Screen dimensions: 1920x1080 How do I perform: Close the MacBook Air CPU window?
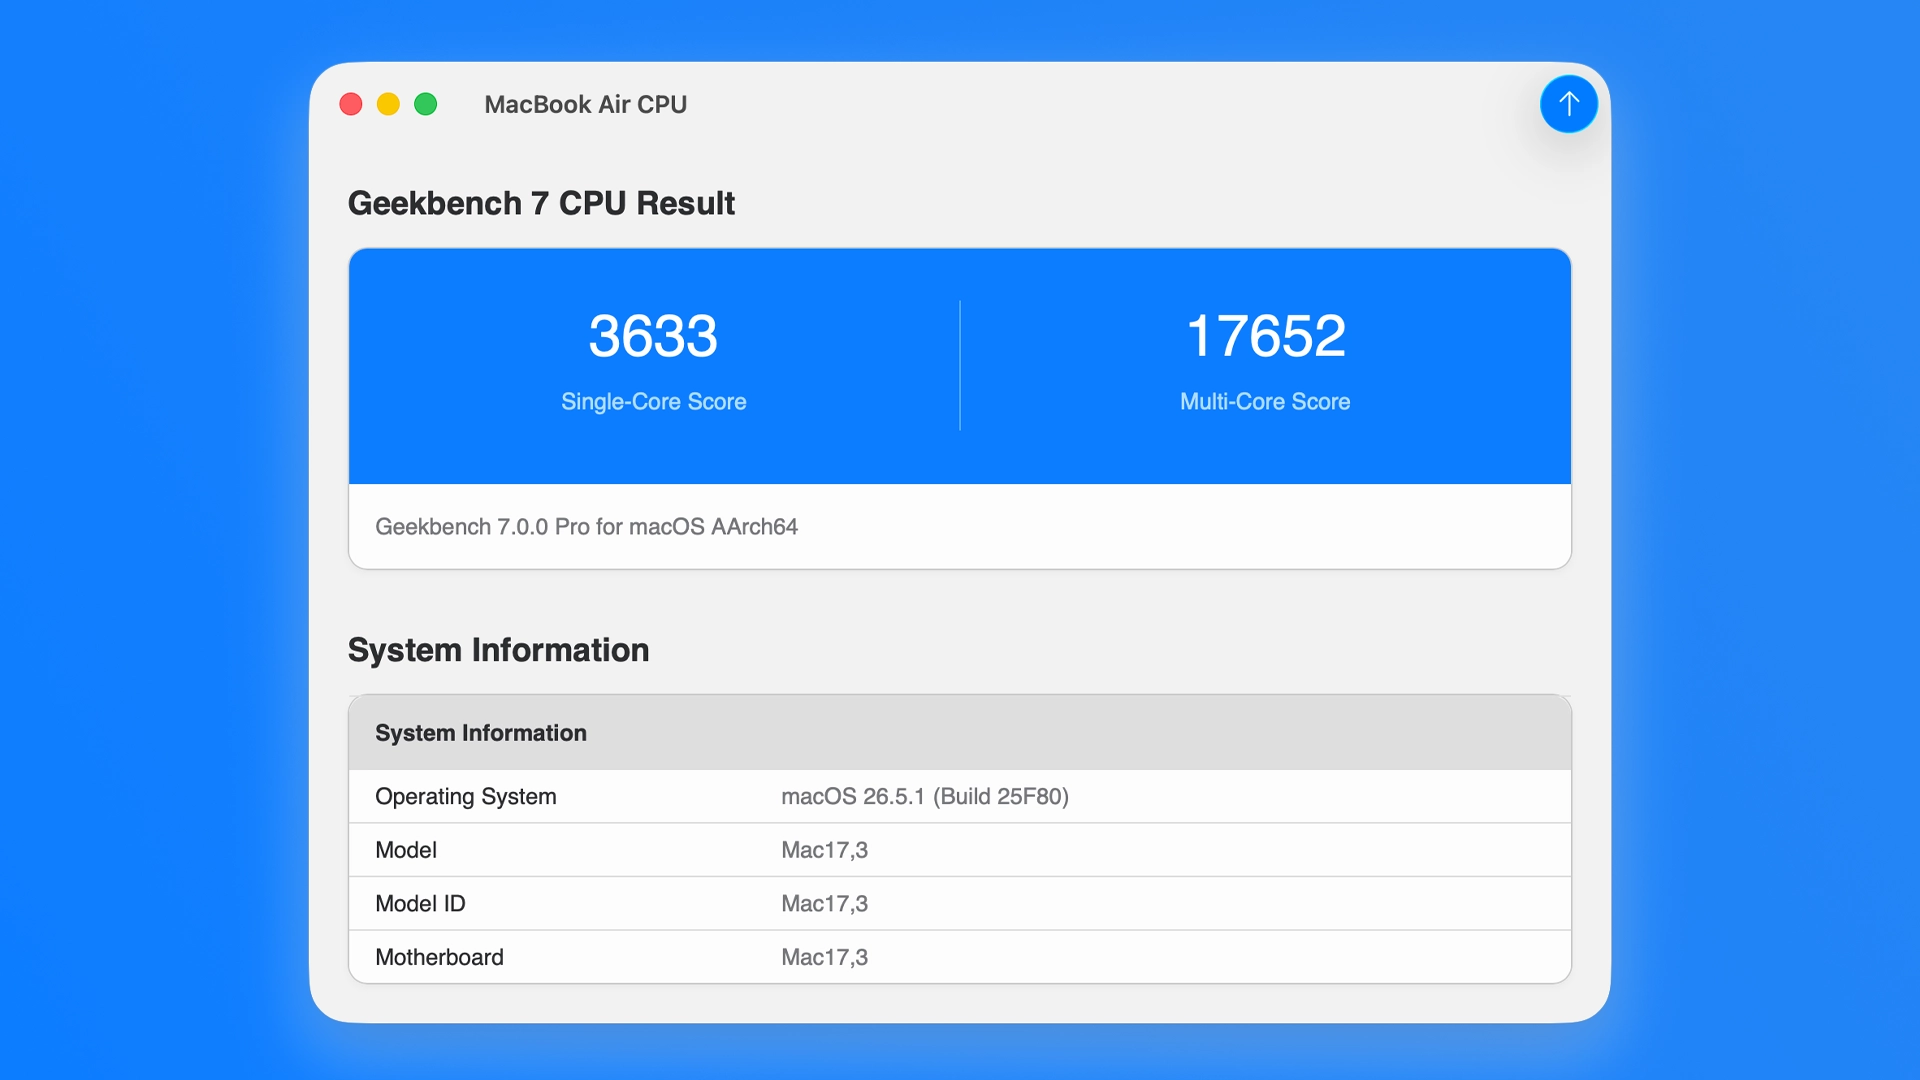351,104
